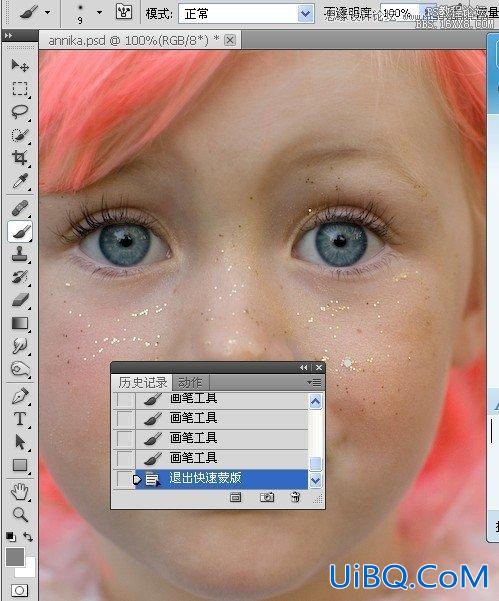Open the 模式 blend mode dropdown
The image size is (499, 601).
tap(246, 14)
